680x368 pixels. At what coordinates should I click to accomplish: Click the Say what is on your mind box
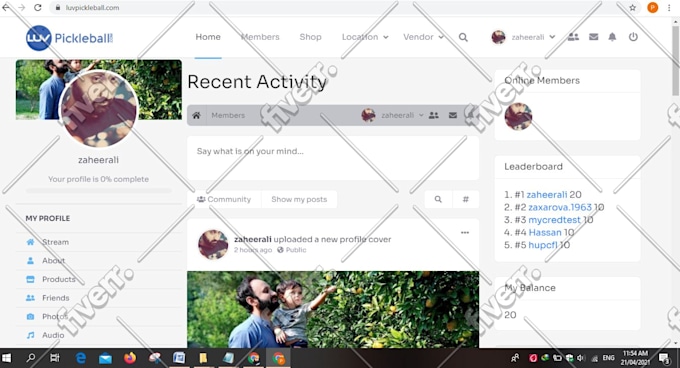(333, 158)
